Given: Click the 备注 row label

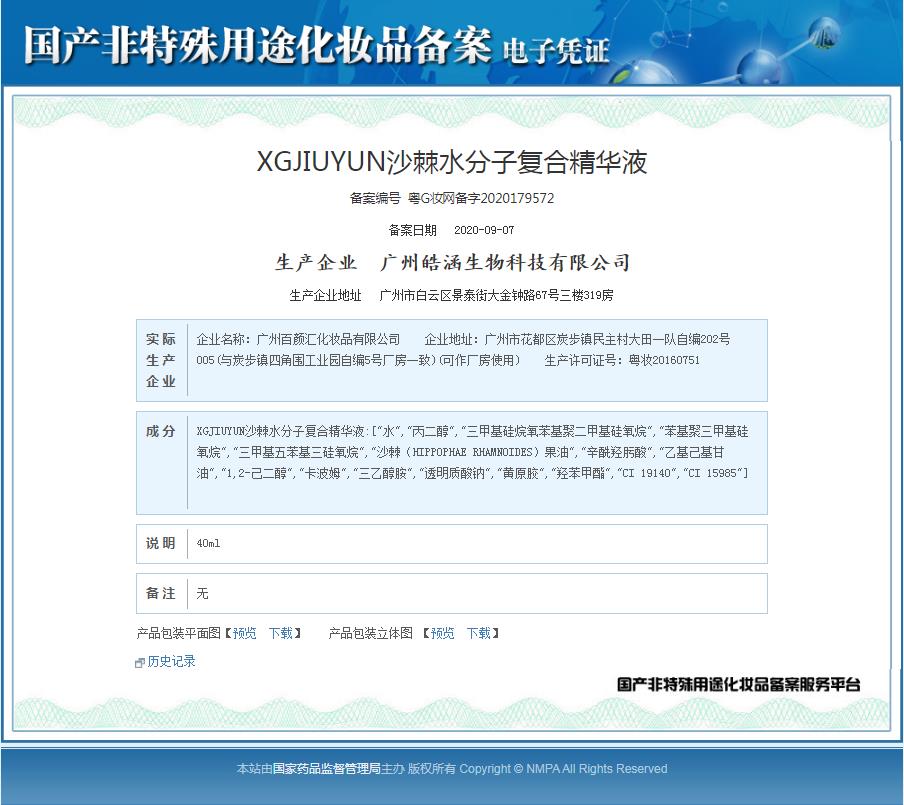Looking at the screenshot, I should 161,594.
